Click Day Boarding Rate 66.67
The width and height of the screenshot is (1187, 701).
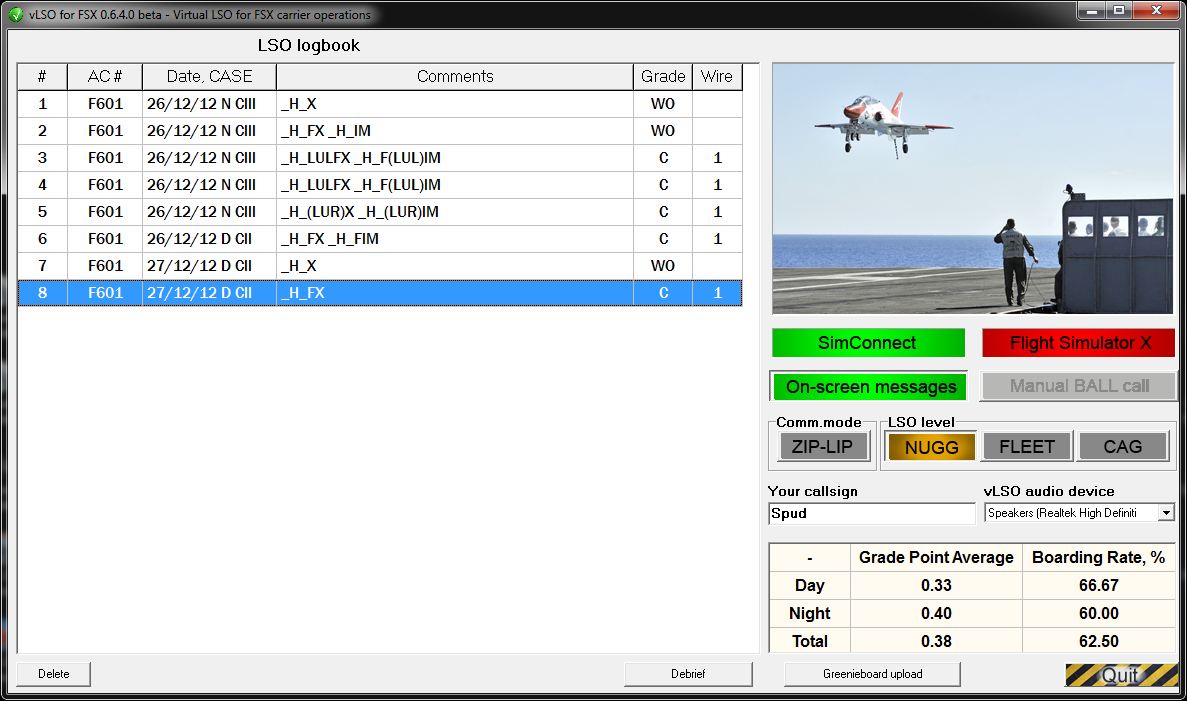tap(1098, 585)
